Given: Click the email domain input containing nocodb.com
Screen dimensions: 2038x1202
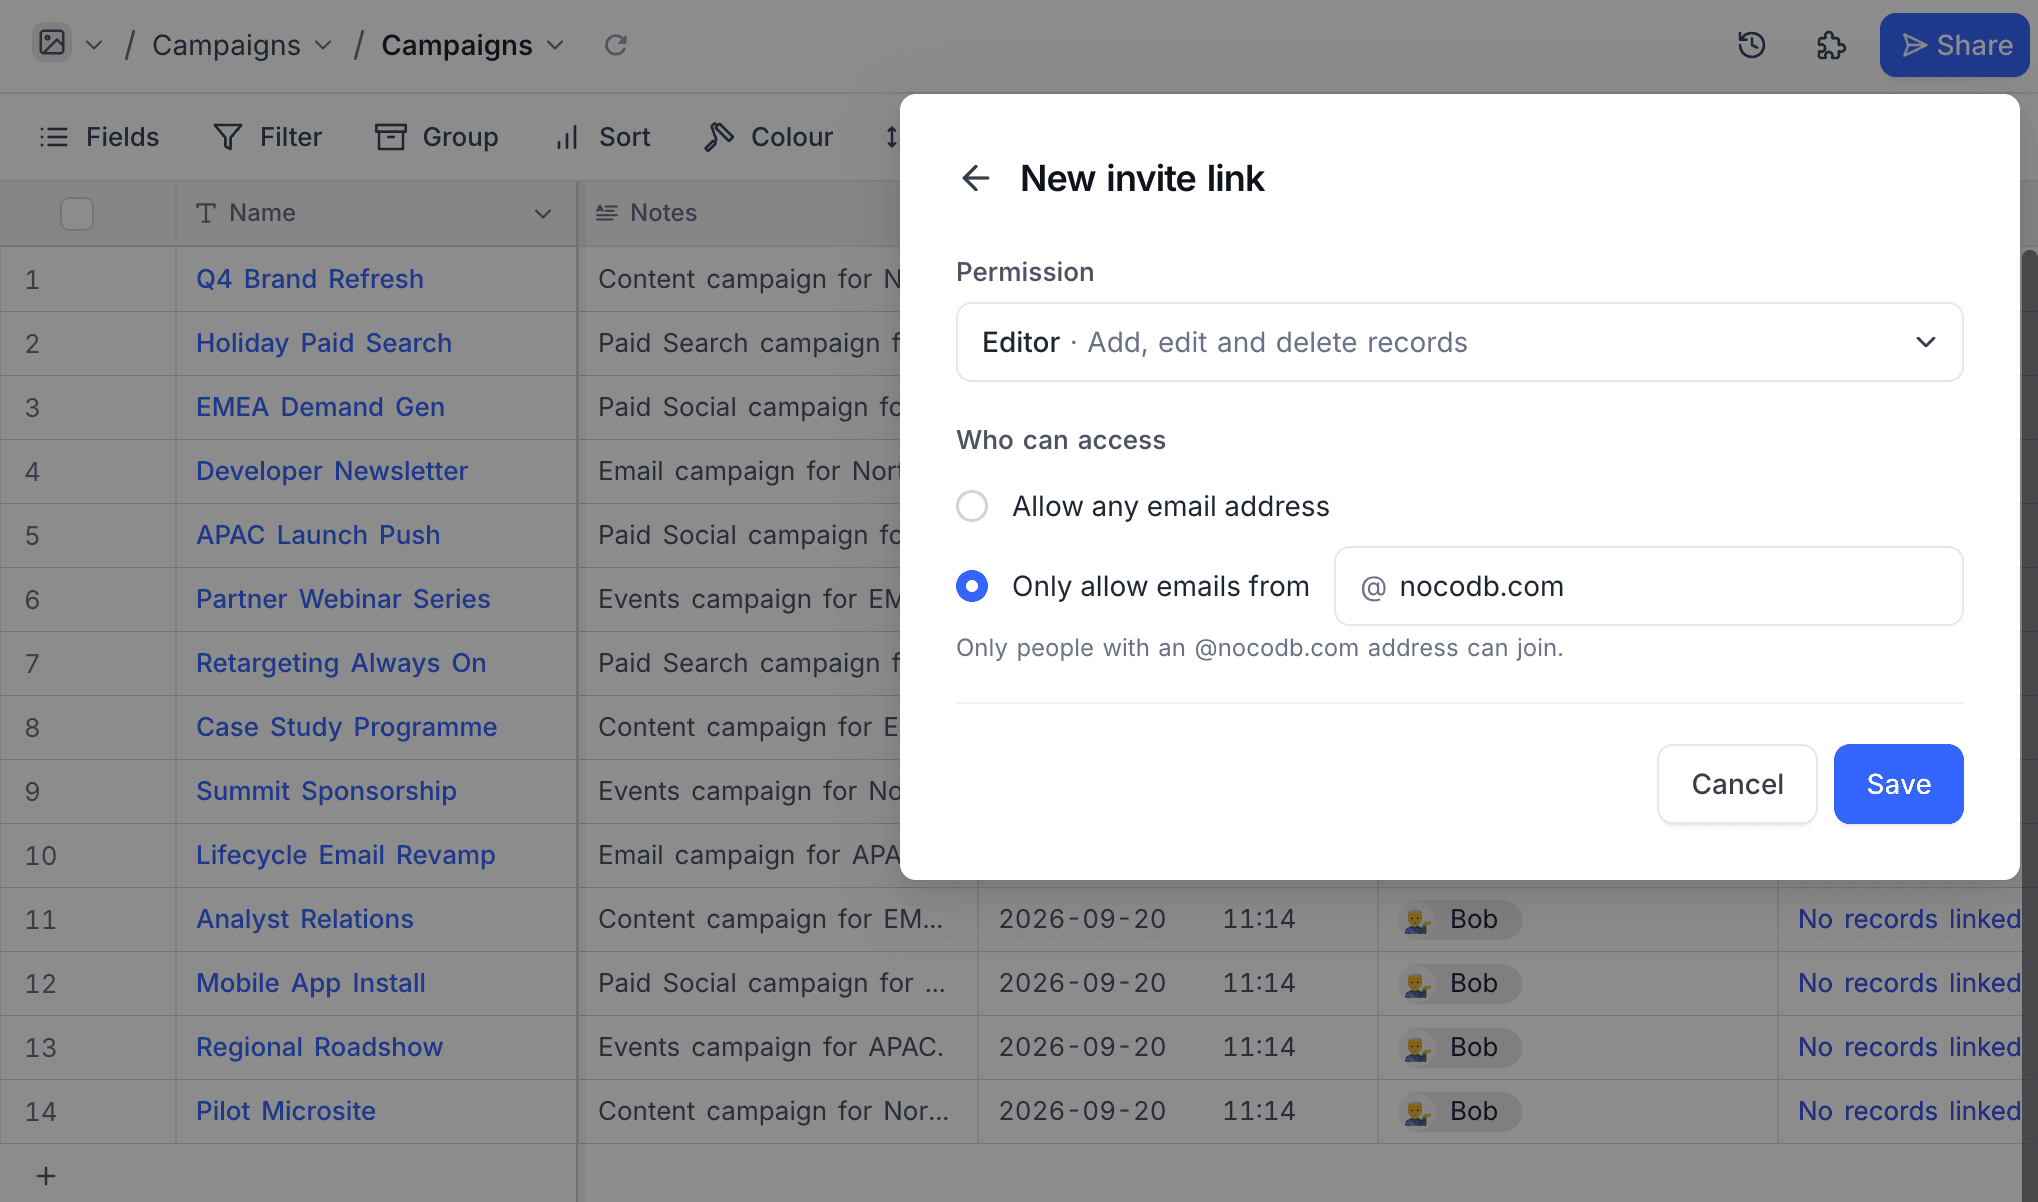Looking at the screenshot, I should (1648, 586).
